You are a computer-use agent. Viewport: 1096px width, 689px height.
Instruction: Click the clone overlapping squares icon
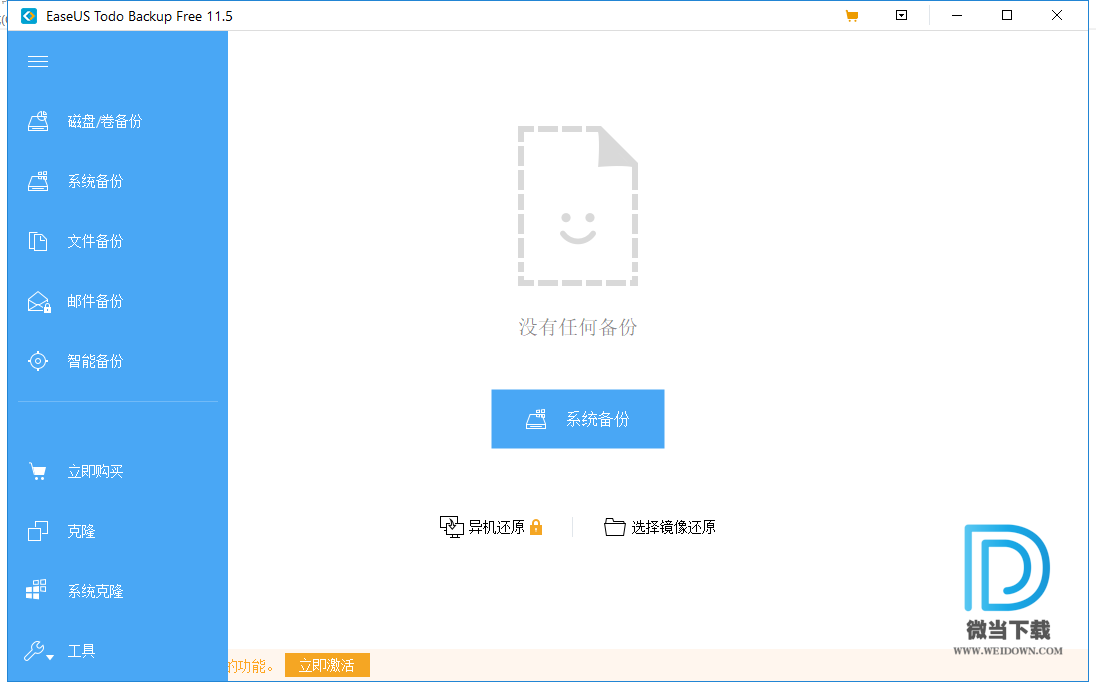(x=38, y=531)
